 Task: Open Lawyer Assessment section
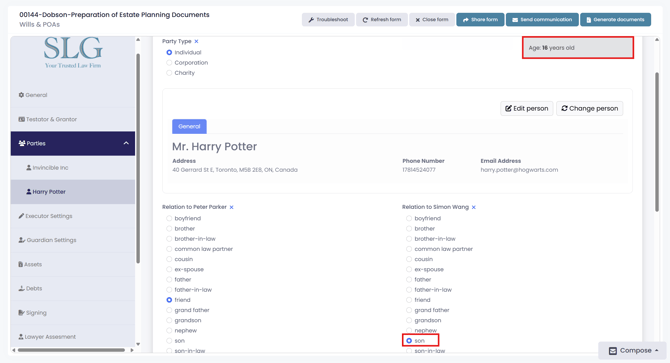coord(73,337)
